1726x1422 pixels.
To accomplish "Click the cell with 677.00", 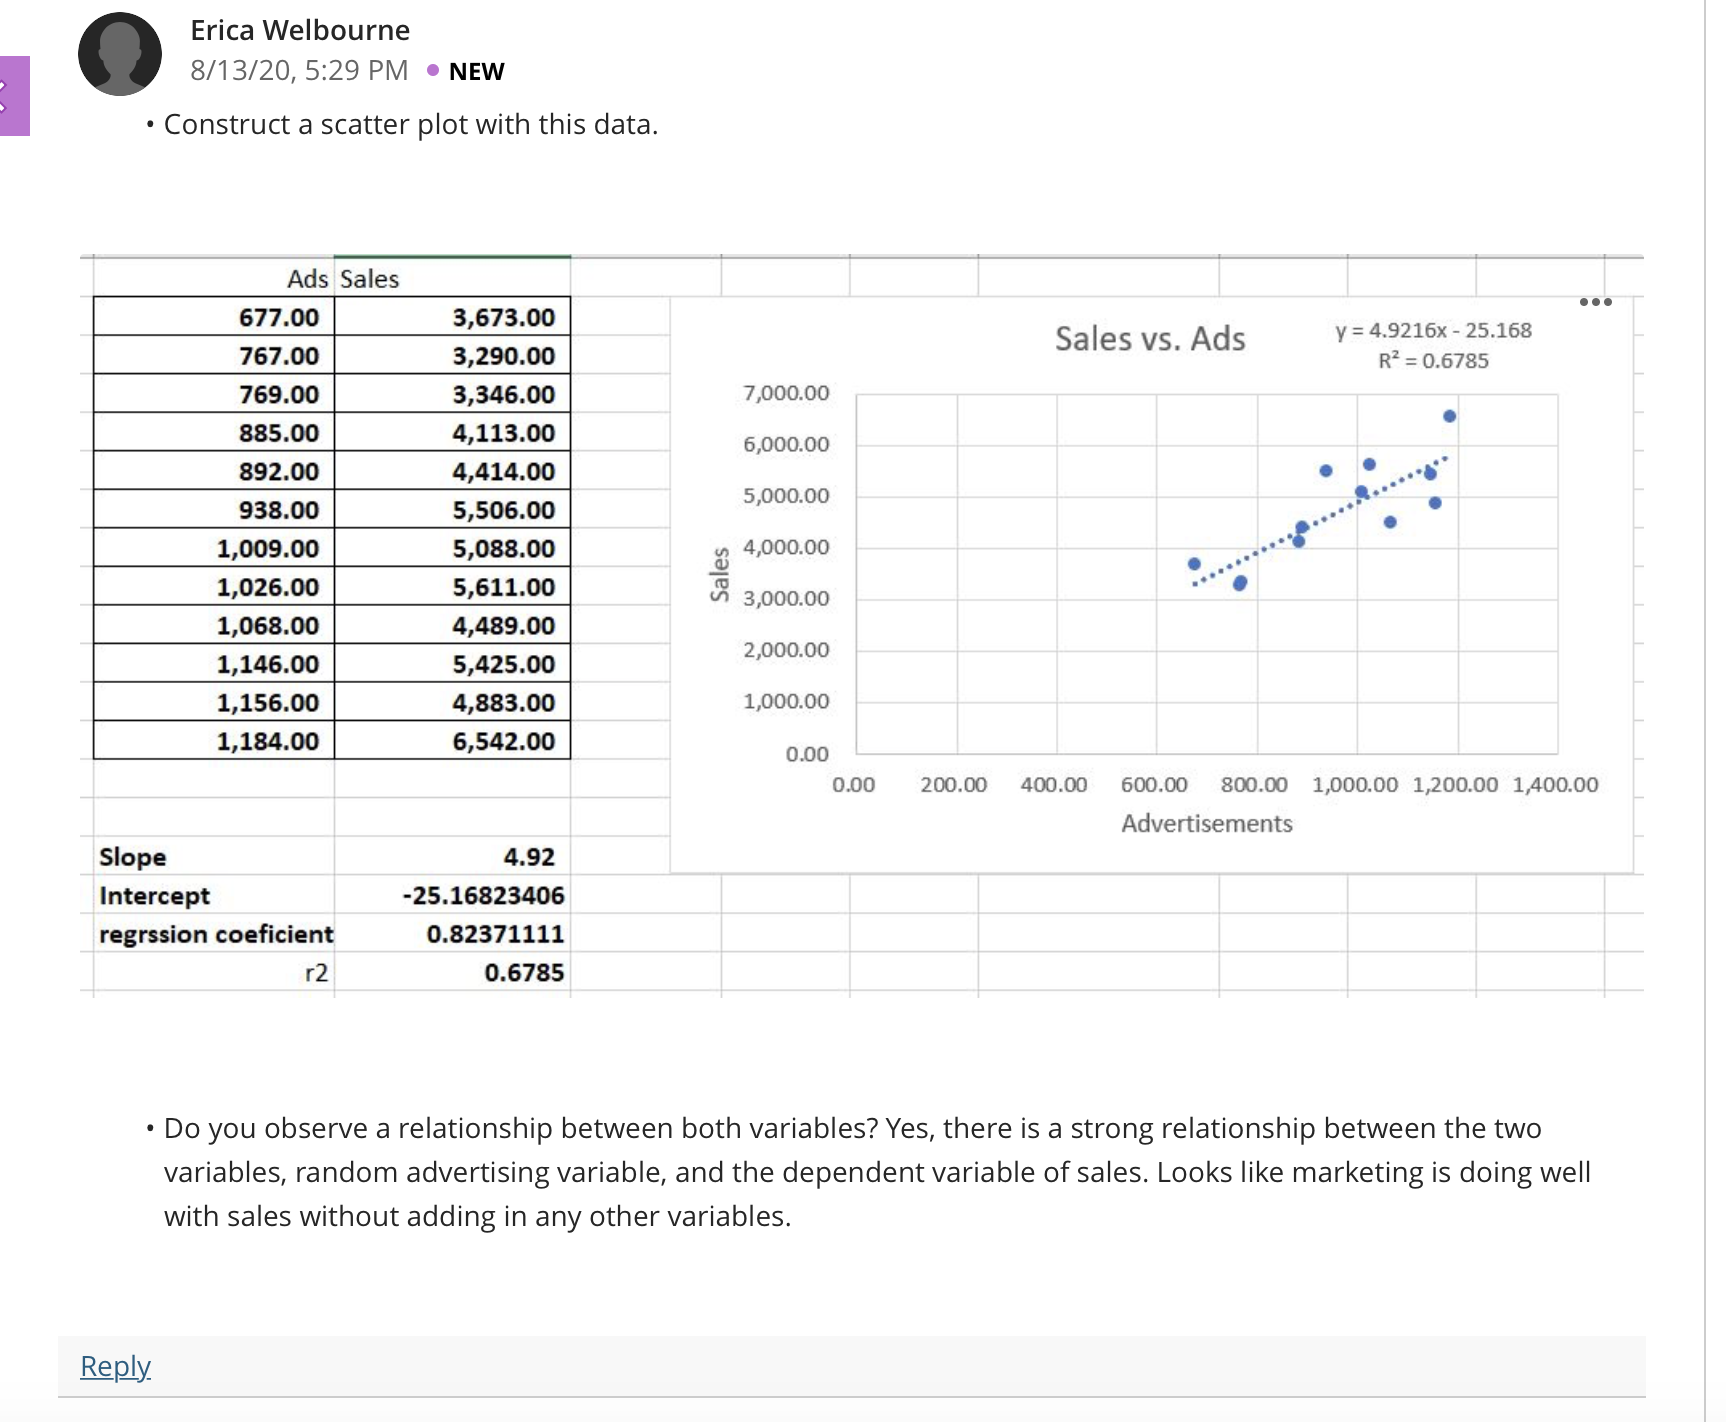I will (x=214, y=316).
